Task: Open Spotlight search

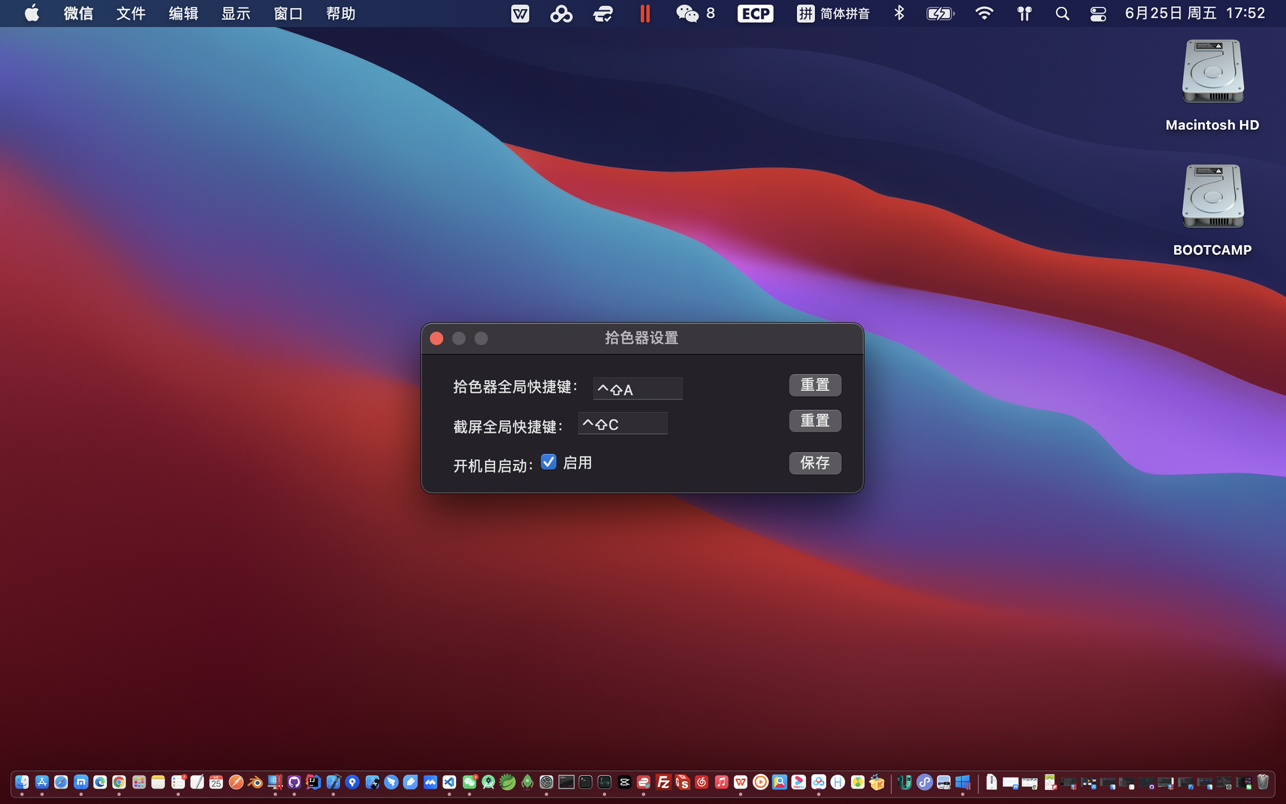Action: coord(1062,13)
